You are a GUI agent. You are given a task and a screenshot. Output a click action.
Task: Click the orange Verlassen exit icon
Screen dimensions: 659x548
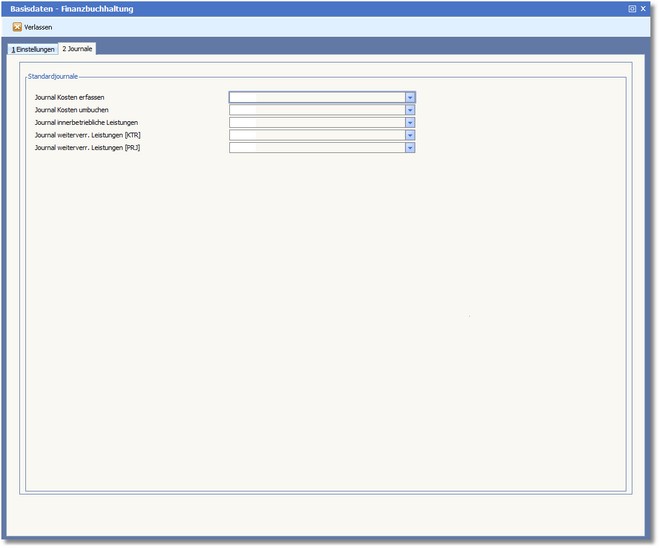(17, 27)
